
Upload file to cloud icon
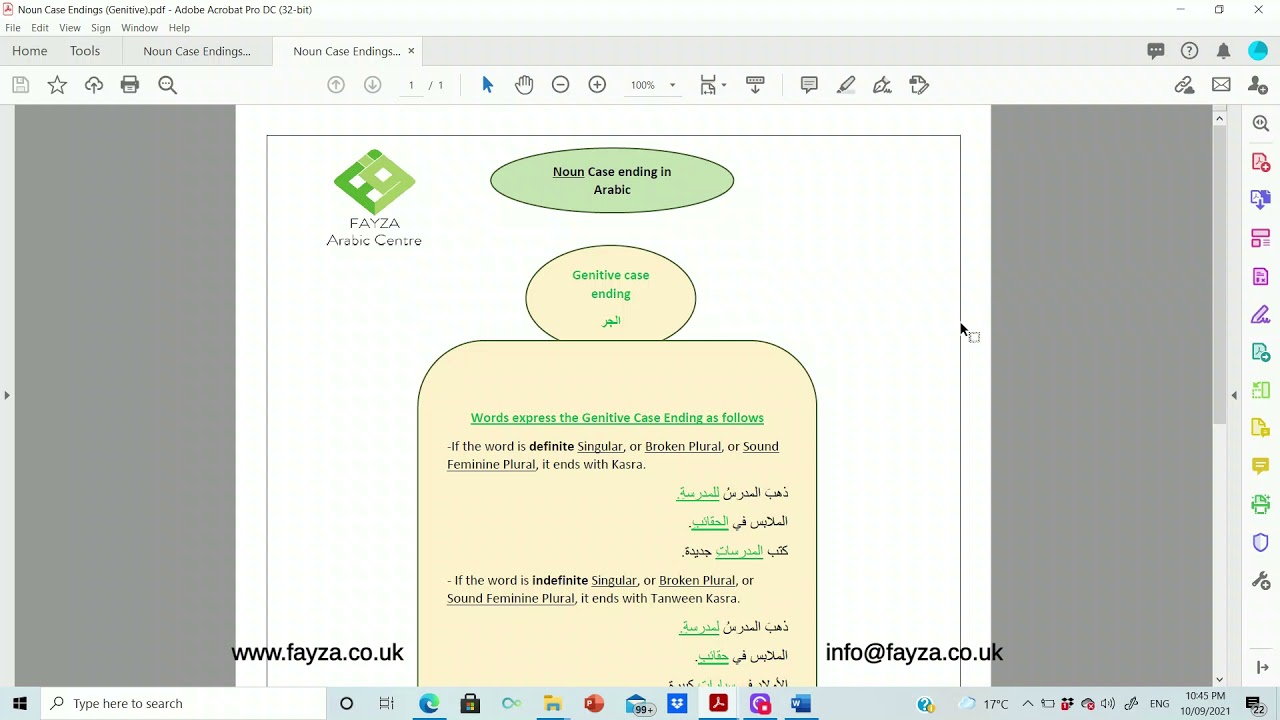click(x=94, y=85)
